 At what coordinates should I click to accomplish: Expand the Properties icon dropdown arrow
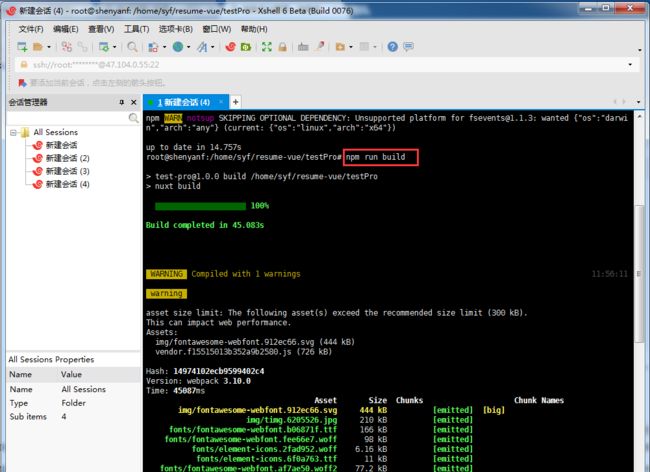(114, 47)
